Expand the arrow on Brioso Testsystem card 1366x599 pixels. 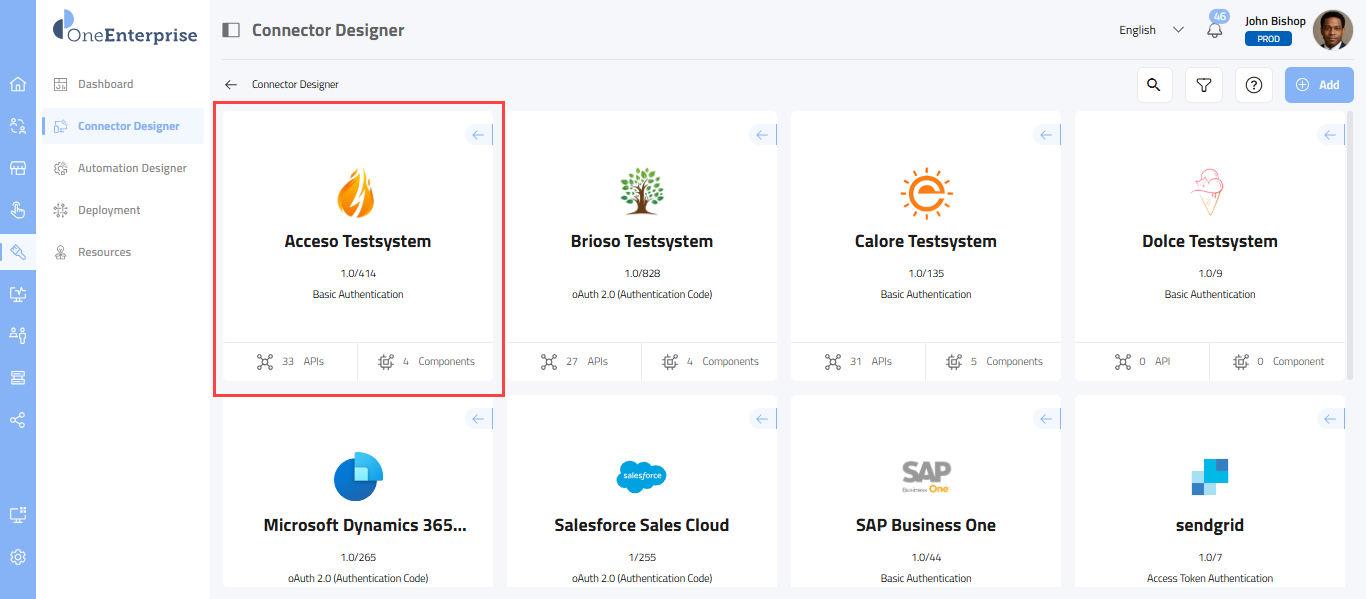tap(763, 135)
